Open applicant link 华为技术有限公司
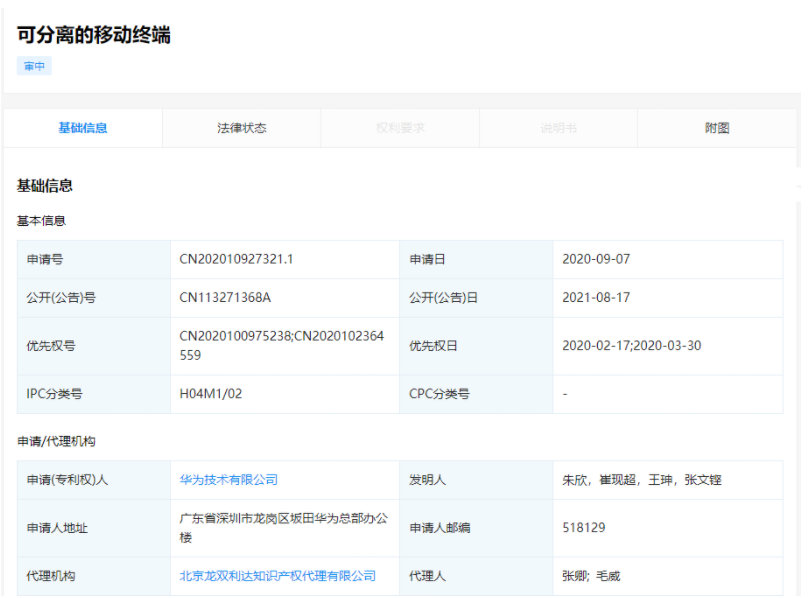The image size is (810, 598). (228, 480)
